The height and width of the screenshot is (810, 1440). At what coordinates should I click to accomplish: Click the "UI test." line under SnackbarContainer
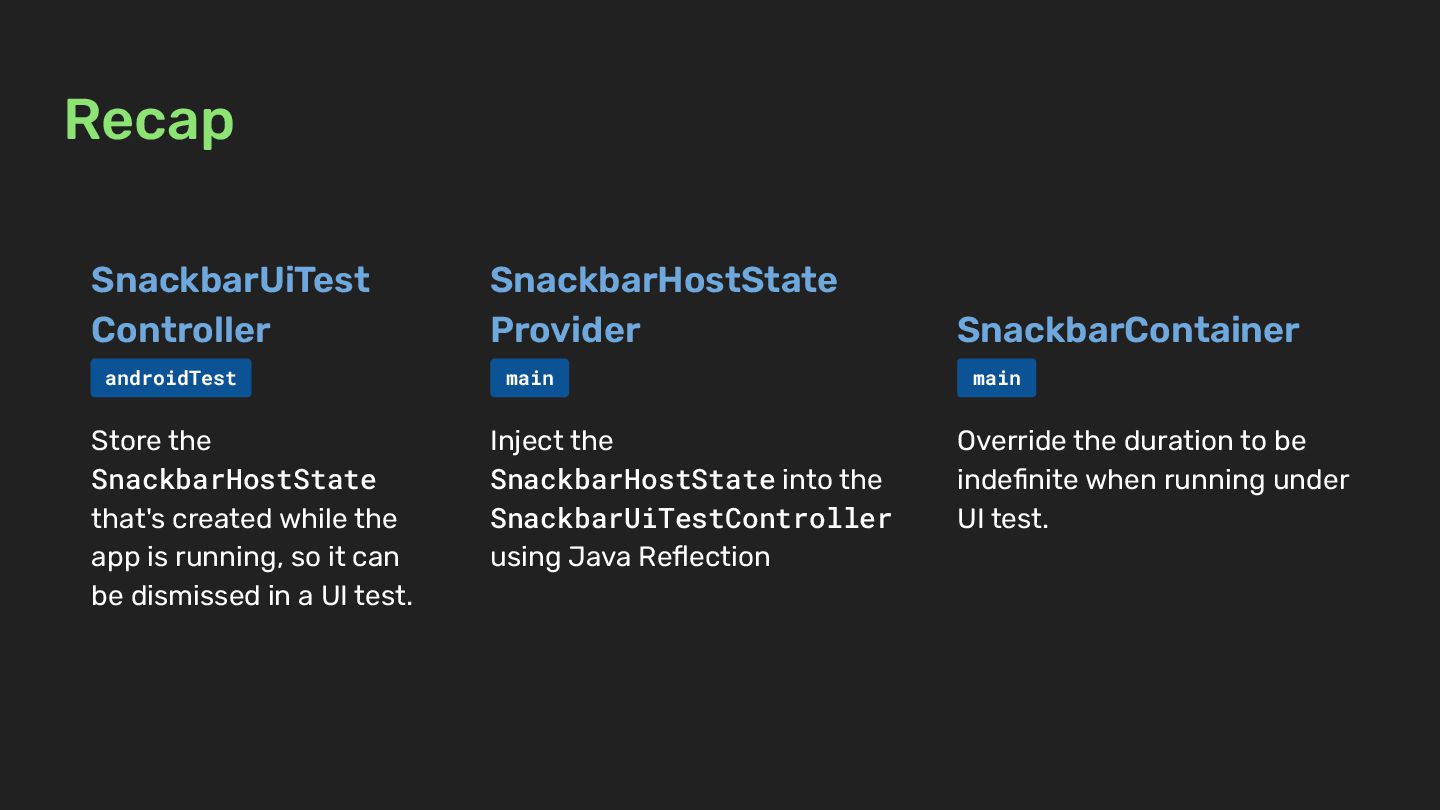click(1002, 519)
